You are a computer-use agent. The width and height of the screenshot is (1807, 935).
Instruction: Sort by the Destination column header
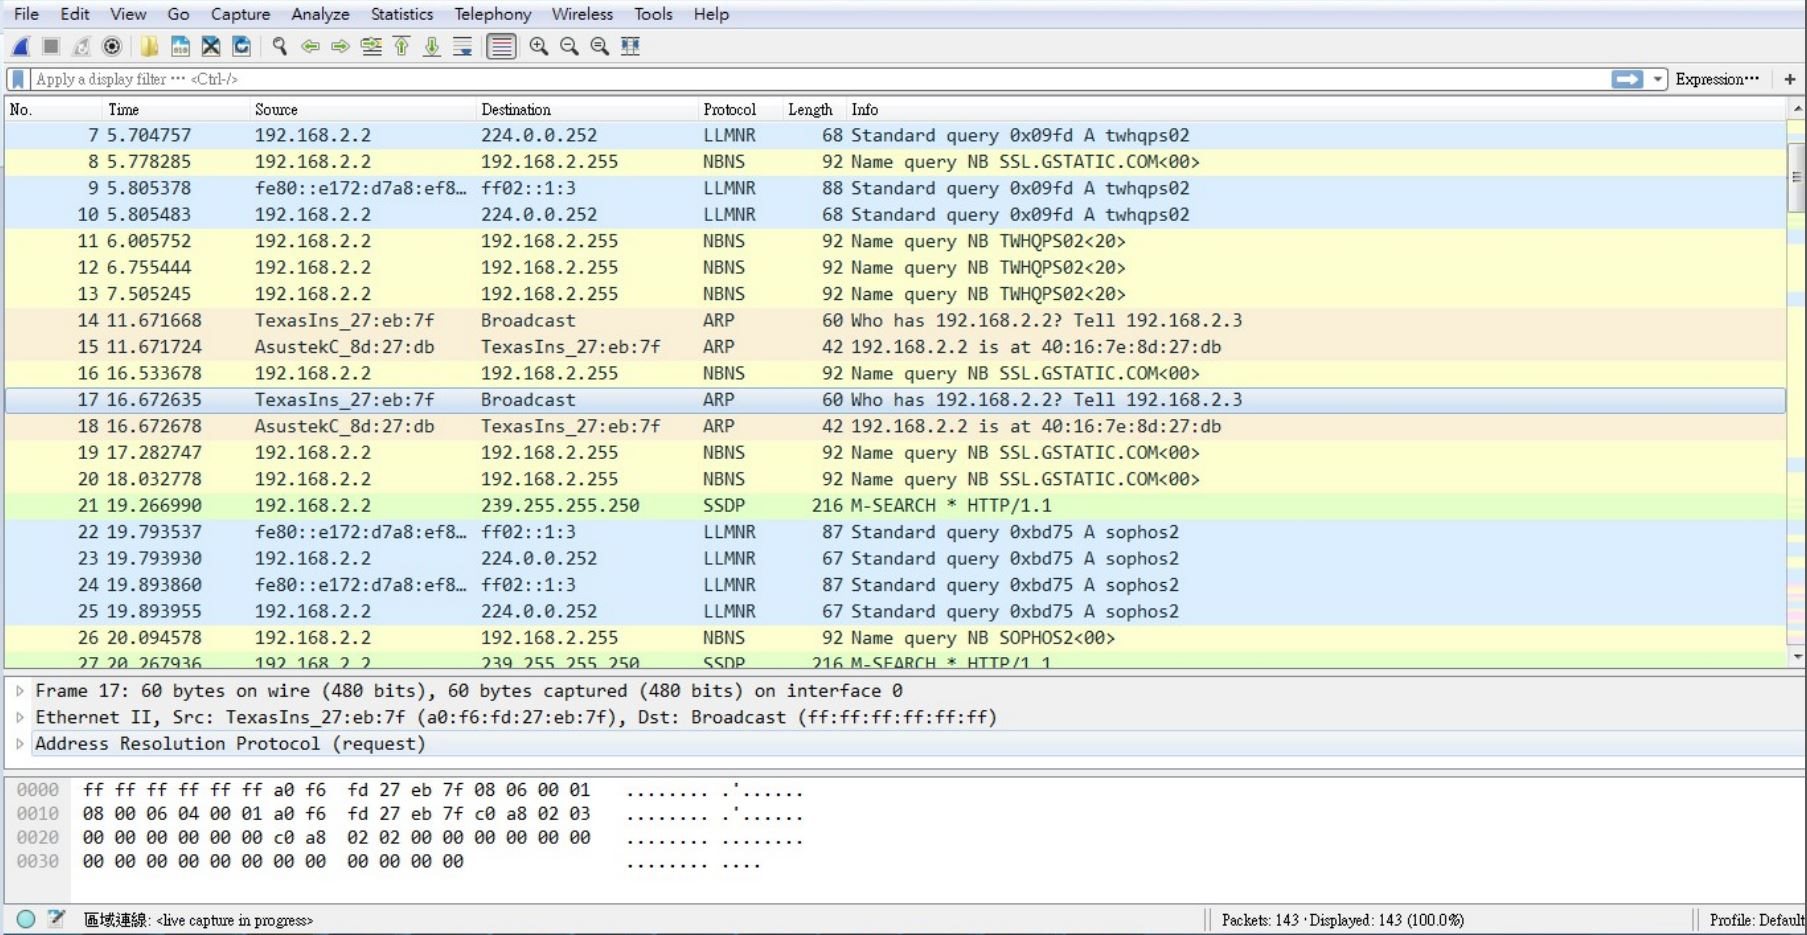pyautogui.click(x=588, y=109)
